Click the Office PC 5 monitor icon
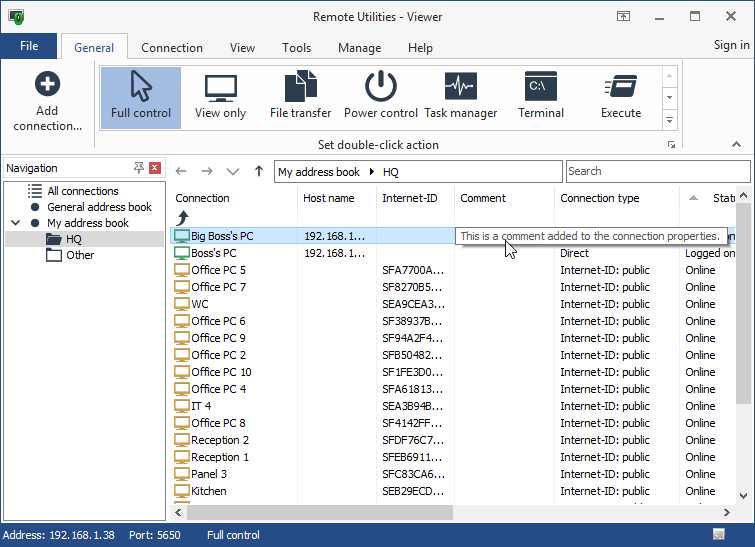The width and height of the screenshot is (755, 547). [x=182, y=270]
